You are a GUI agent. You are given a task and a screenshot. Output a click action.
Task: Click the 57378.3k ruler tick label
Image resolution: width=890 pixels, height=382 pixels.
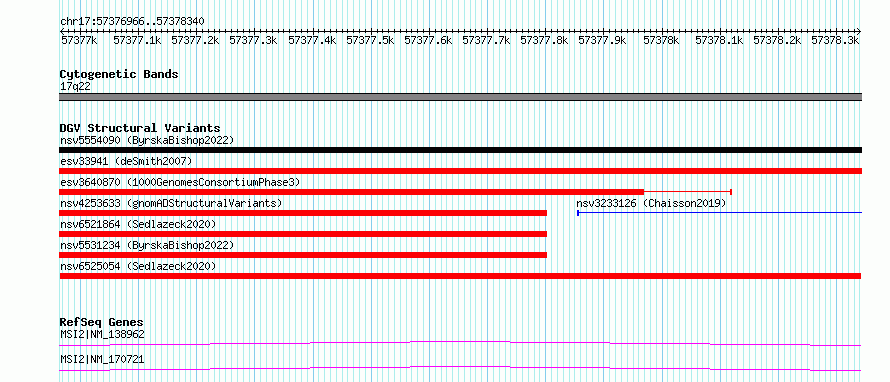(836, 40)
